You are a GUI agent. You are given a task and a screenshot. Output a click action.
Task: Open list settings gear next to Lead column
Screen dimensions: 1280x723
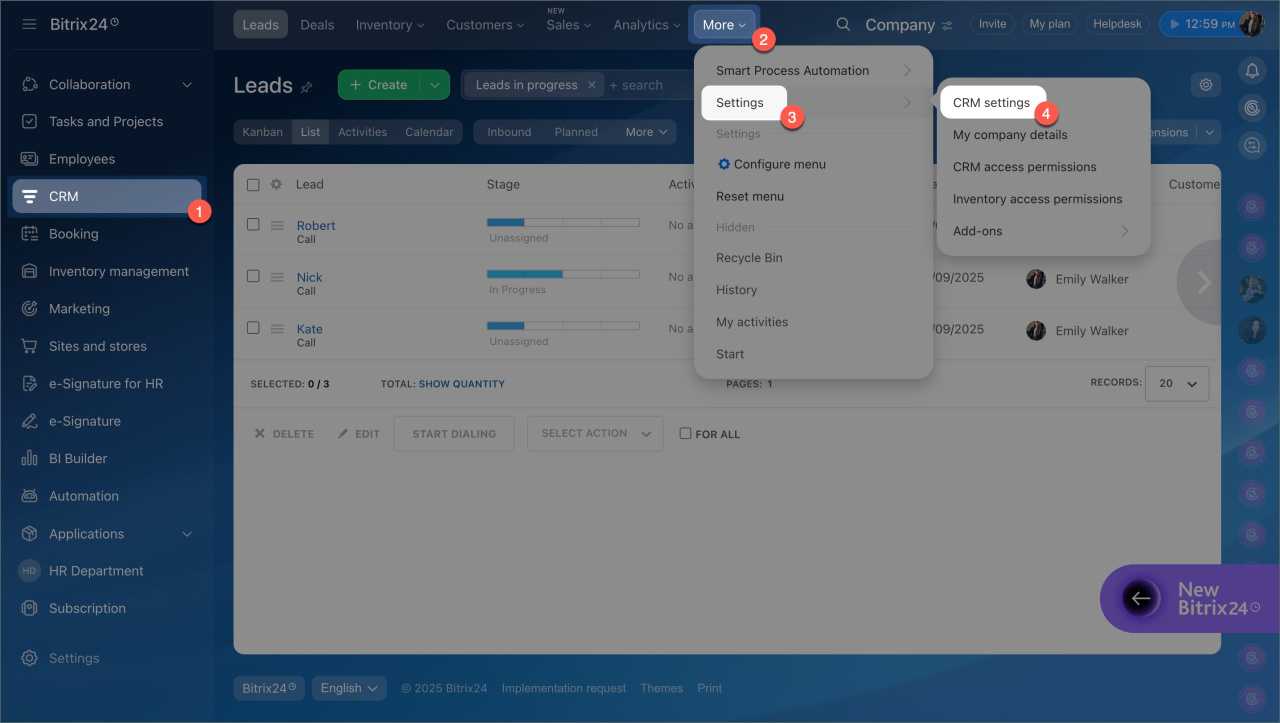click(276, 184)
